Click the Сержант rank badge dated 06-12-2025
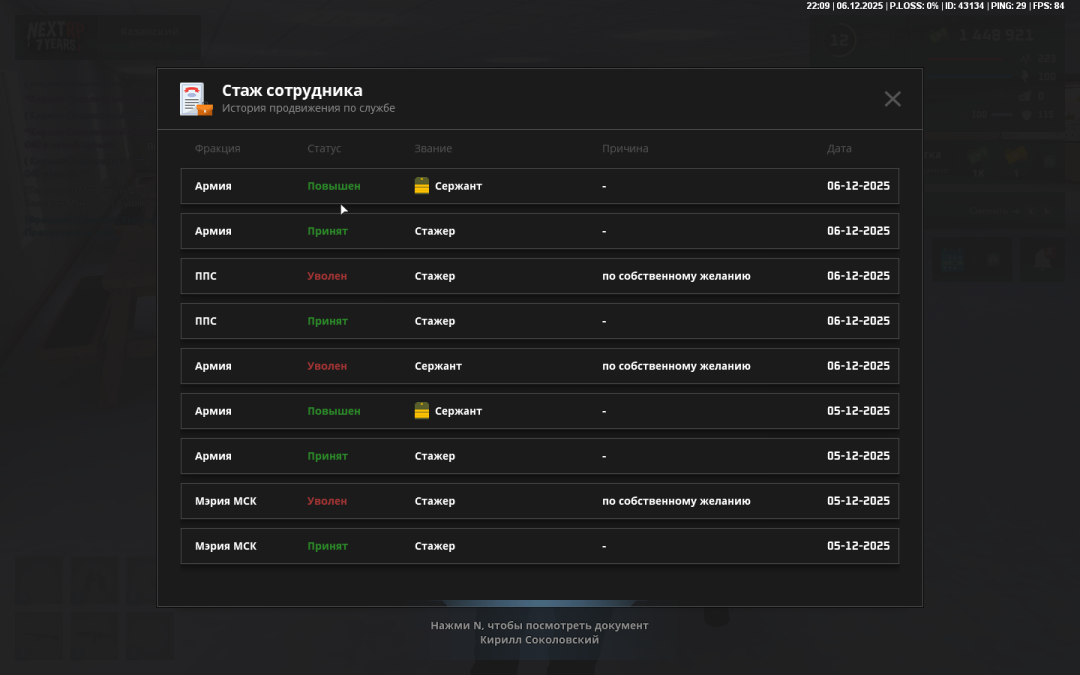The image size is (1080, 675). [422, 186]
